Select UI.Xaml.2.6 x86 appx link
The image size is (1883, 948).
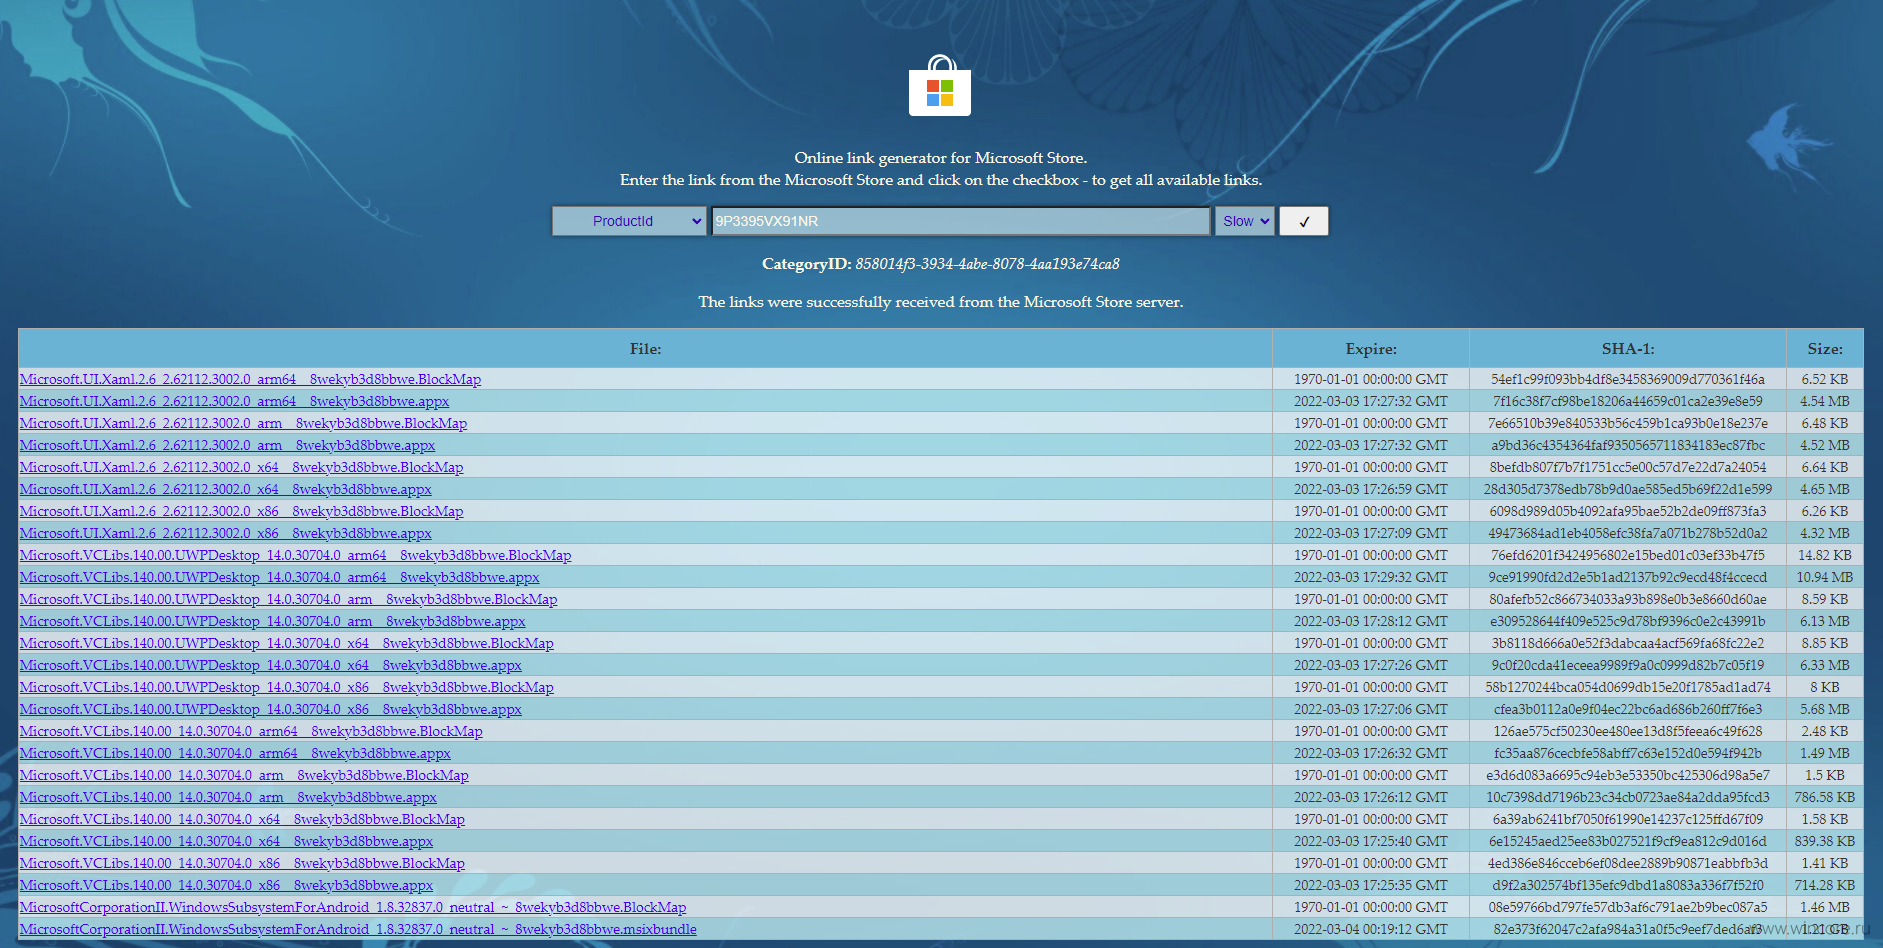(x=225, y=533)
